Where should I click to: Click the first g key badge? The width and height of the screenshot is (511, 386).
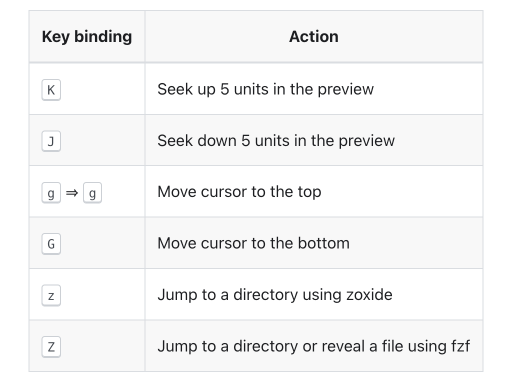[x=51, y=192]
